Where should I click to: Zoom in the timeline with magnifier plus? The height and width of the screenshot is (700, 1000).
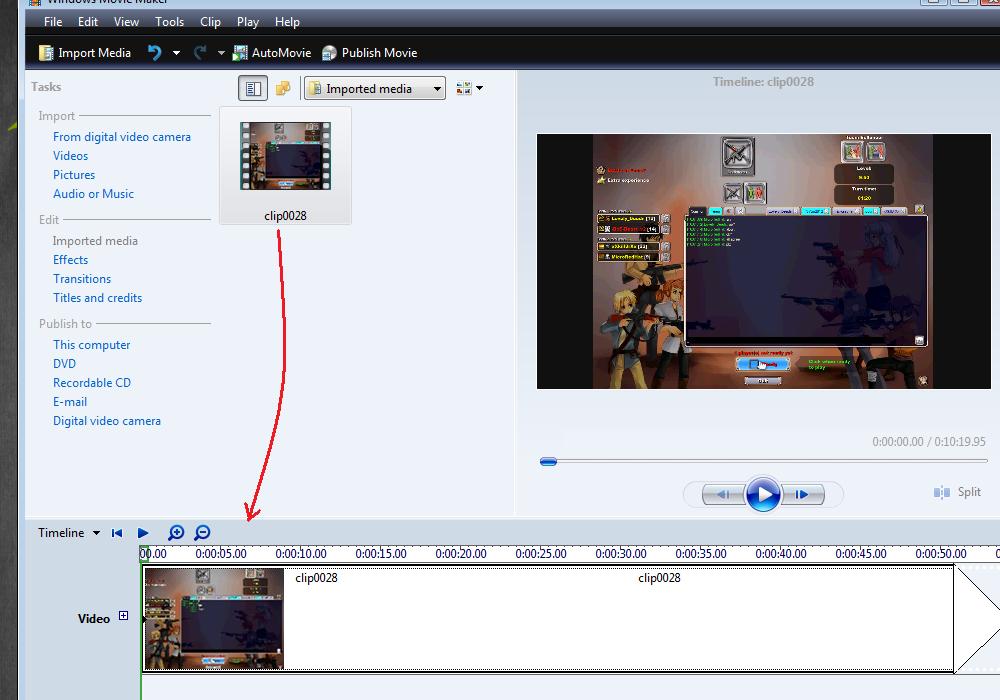click(176, 533)
